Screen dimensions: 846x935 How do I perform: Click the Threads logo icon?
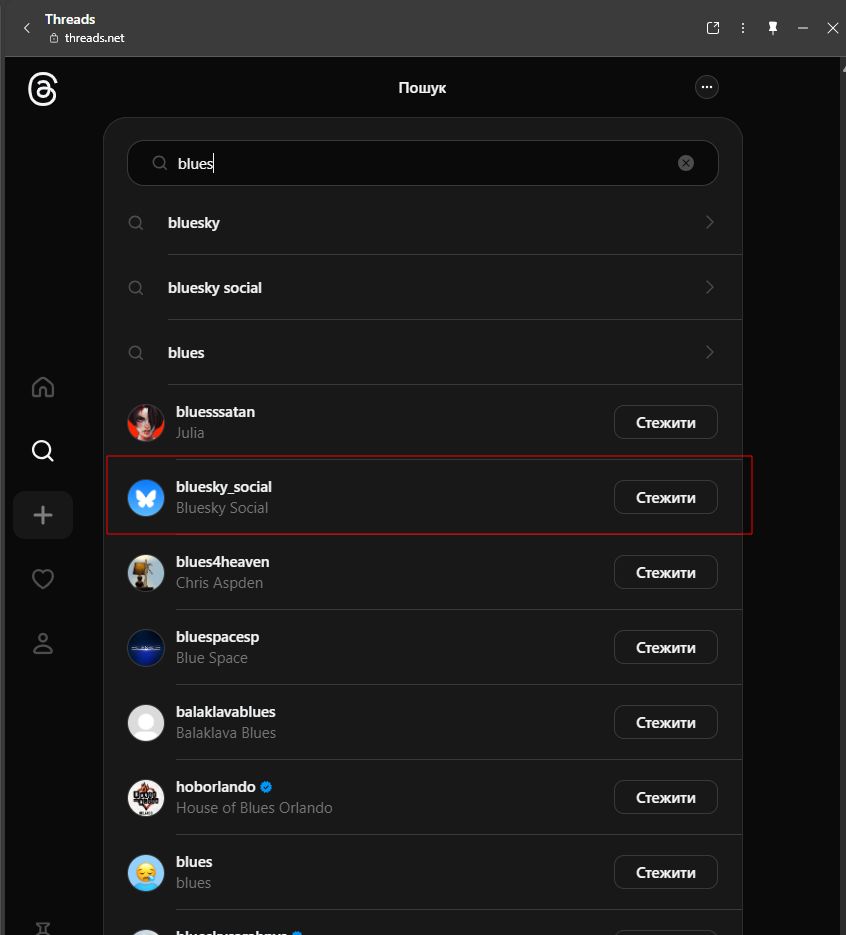42,90
